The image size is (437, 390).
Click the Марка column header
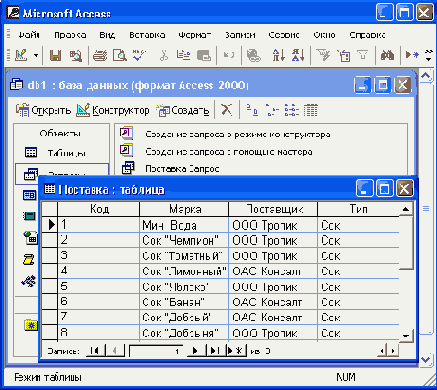click(x=184, y=209)
